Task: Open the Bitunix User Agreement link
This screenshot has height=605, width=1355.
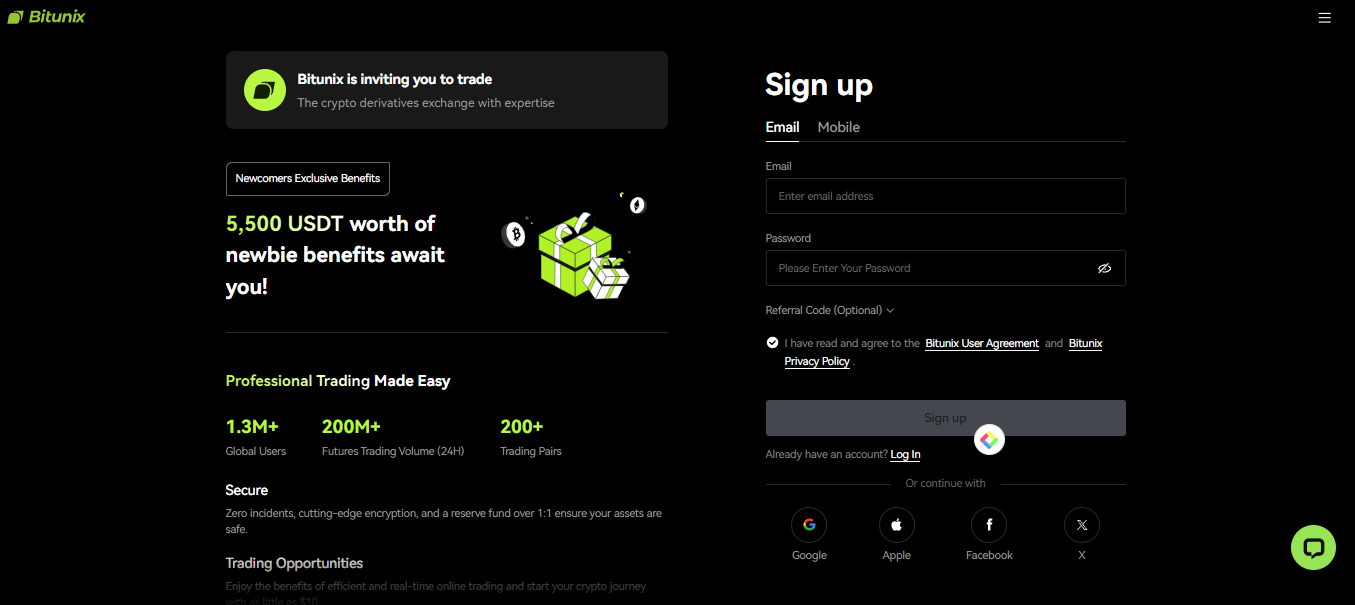Action: coord(982,343)
